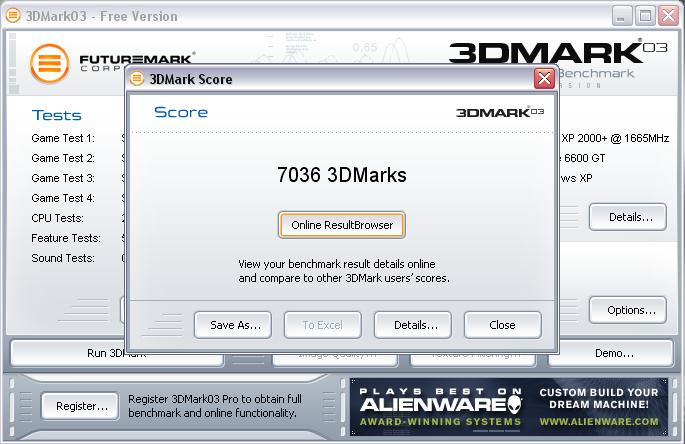The image size is (685, 444).
Task: Click the Feature Tests: label
Action: point(66,238)
